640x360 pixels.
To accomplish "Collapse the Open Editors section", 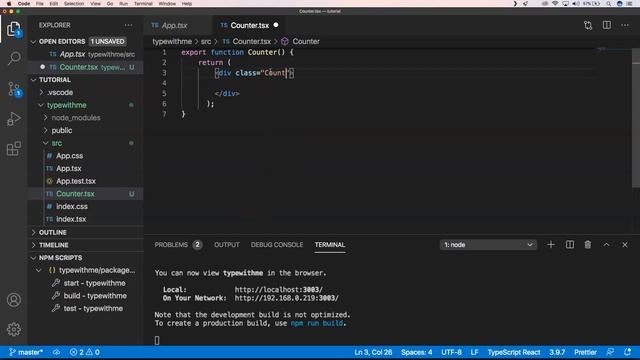I will point(33,41).
